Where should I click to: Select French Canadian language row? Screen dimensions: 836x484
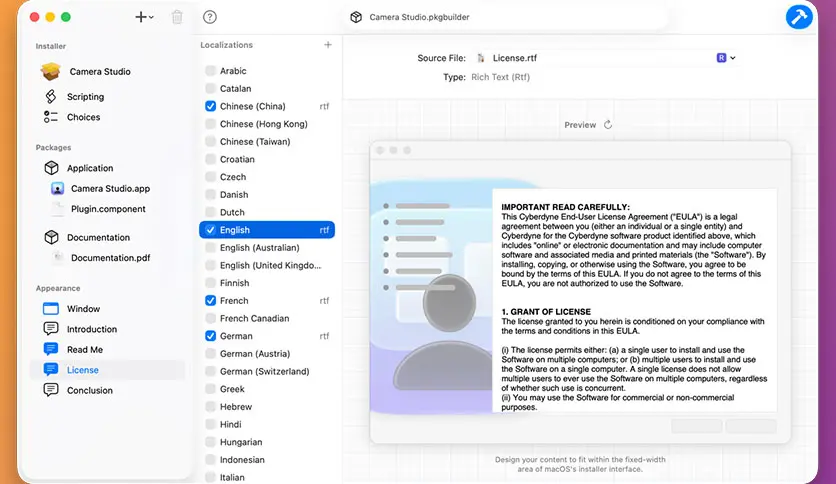[x=267, y=318]
